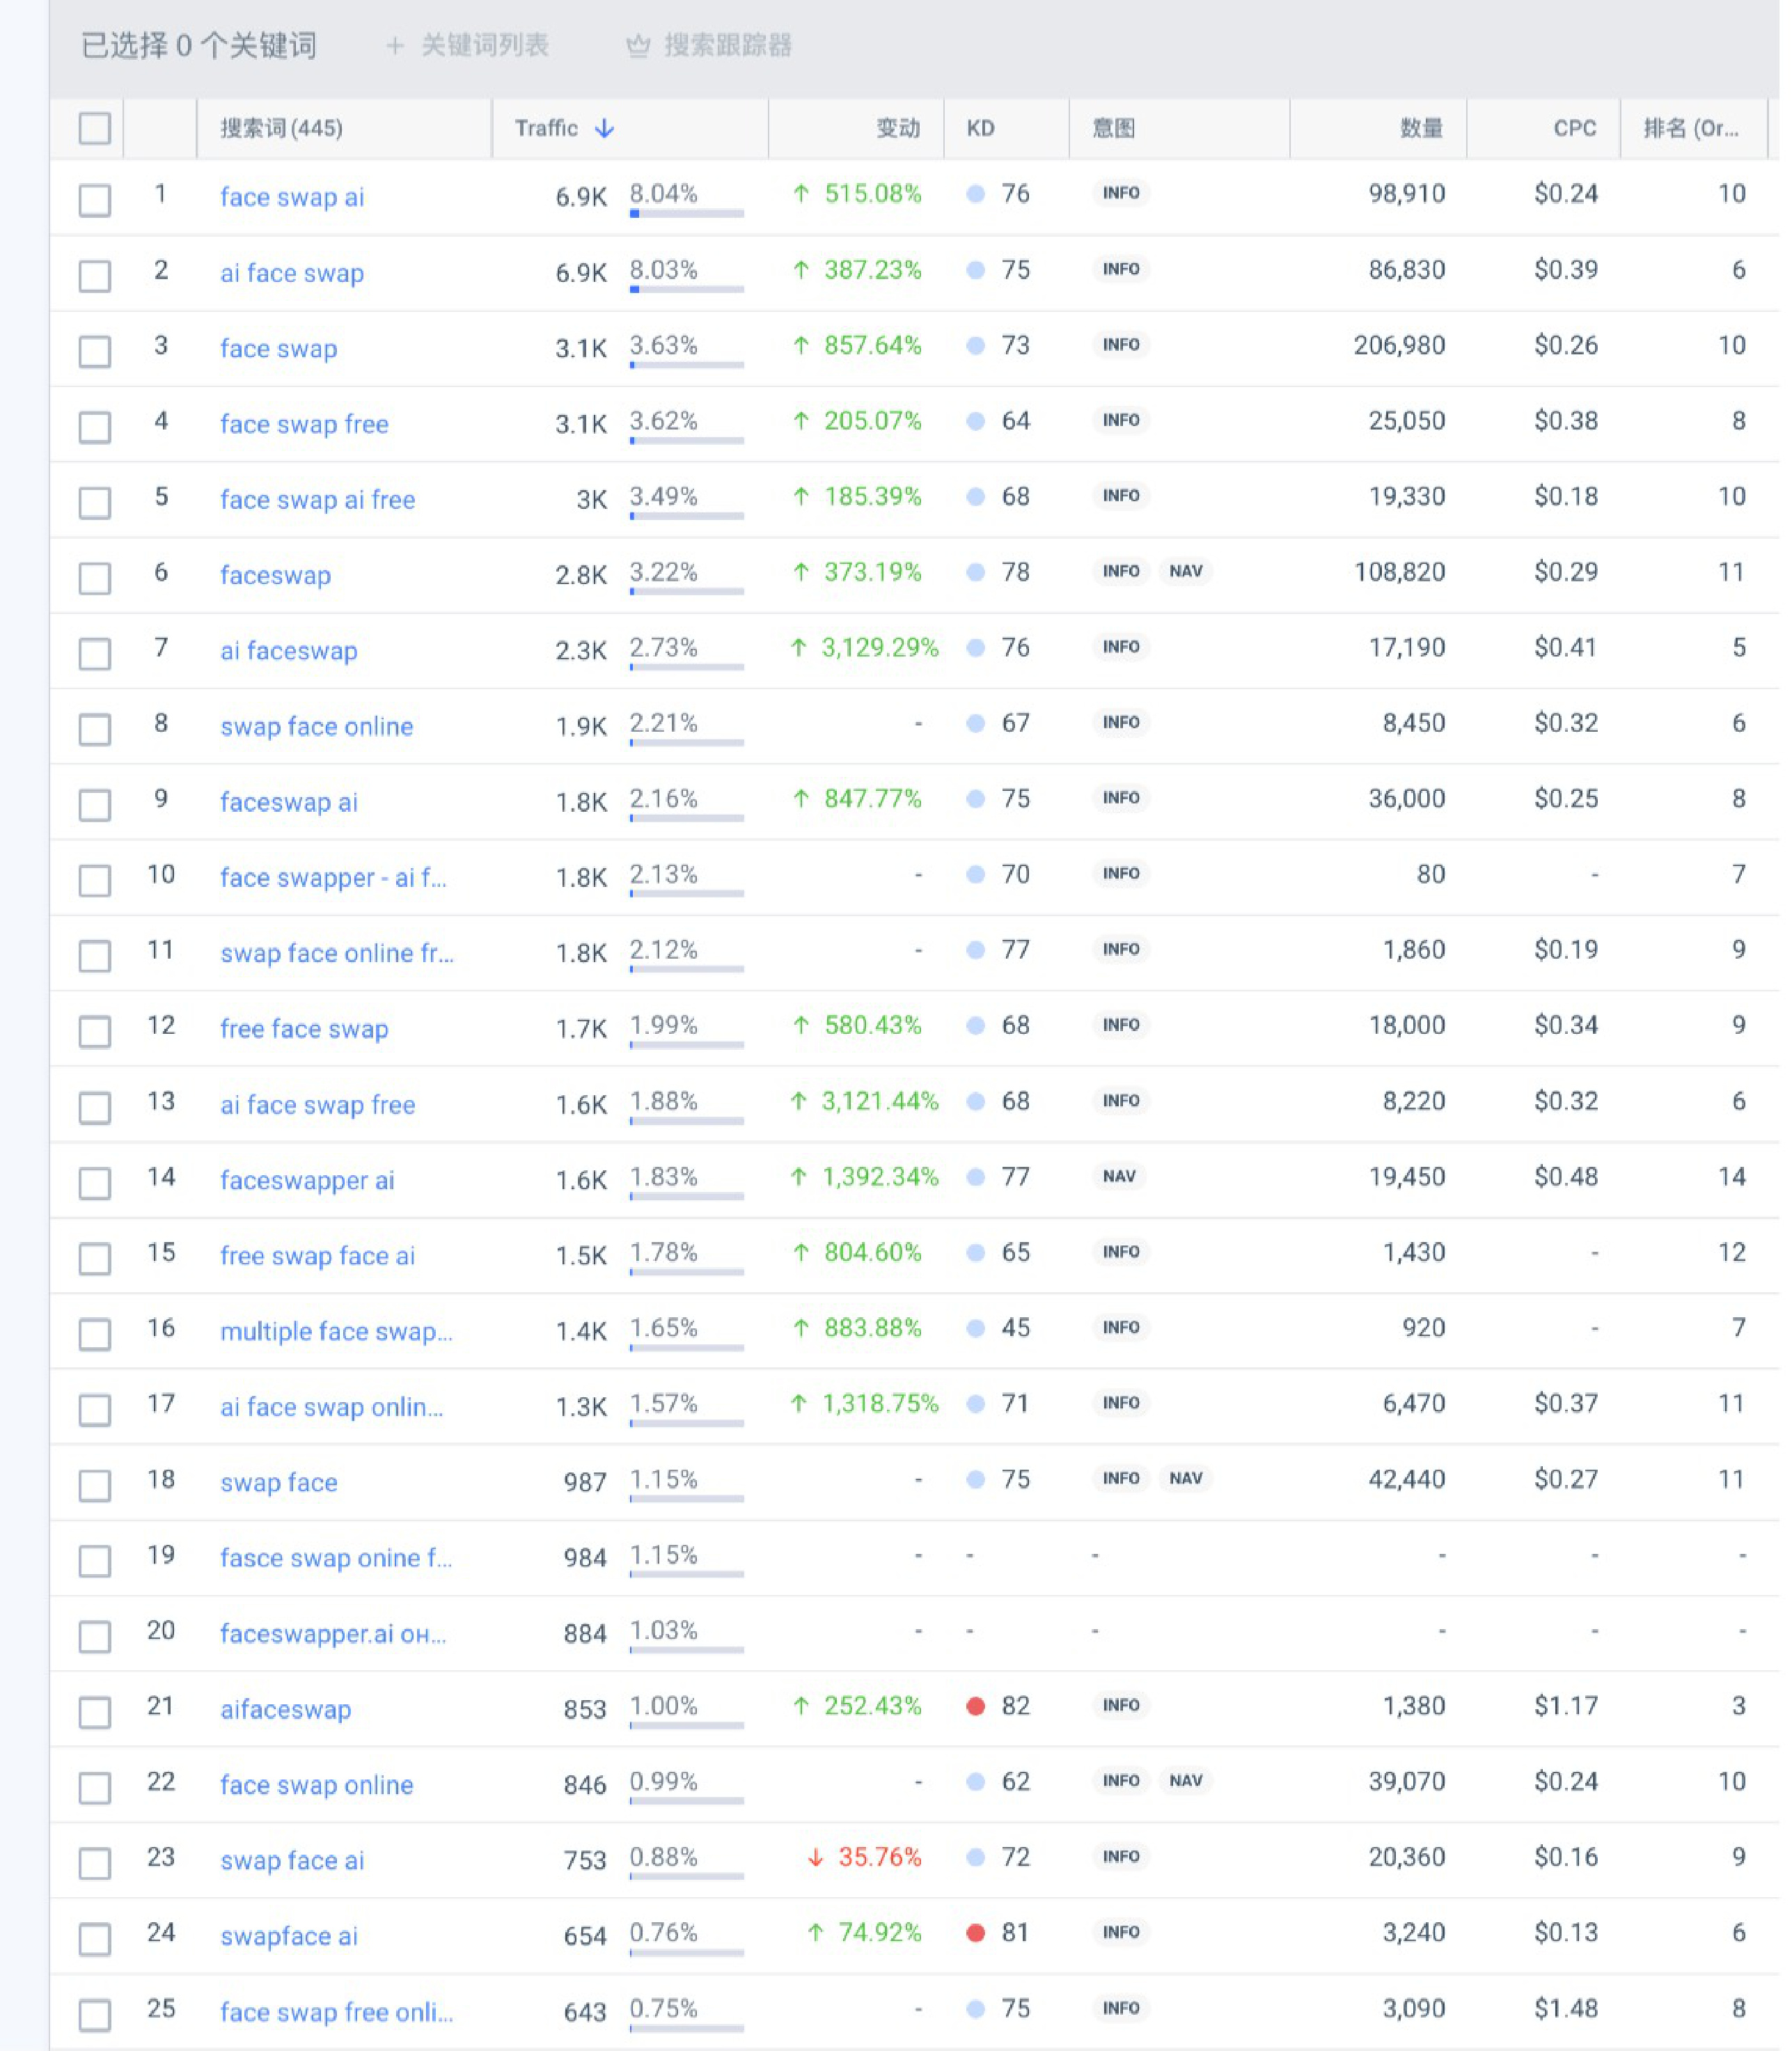The width and height of the screenshot is (1792, 2051).
Task: Click the crown icon for 搜索跟踪器
Action: tap(638, 46)
